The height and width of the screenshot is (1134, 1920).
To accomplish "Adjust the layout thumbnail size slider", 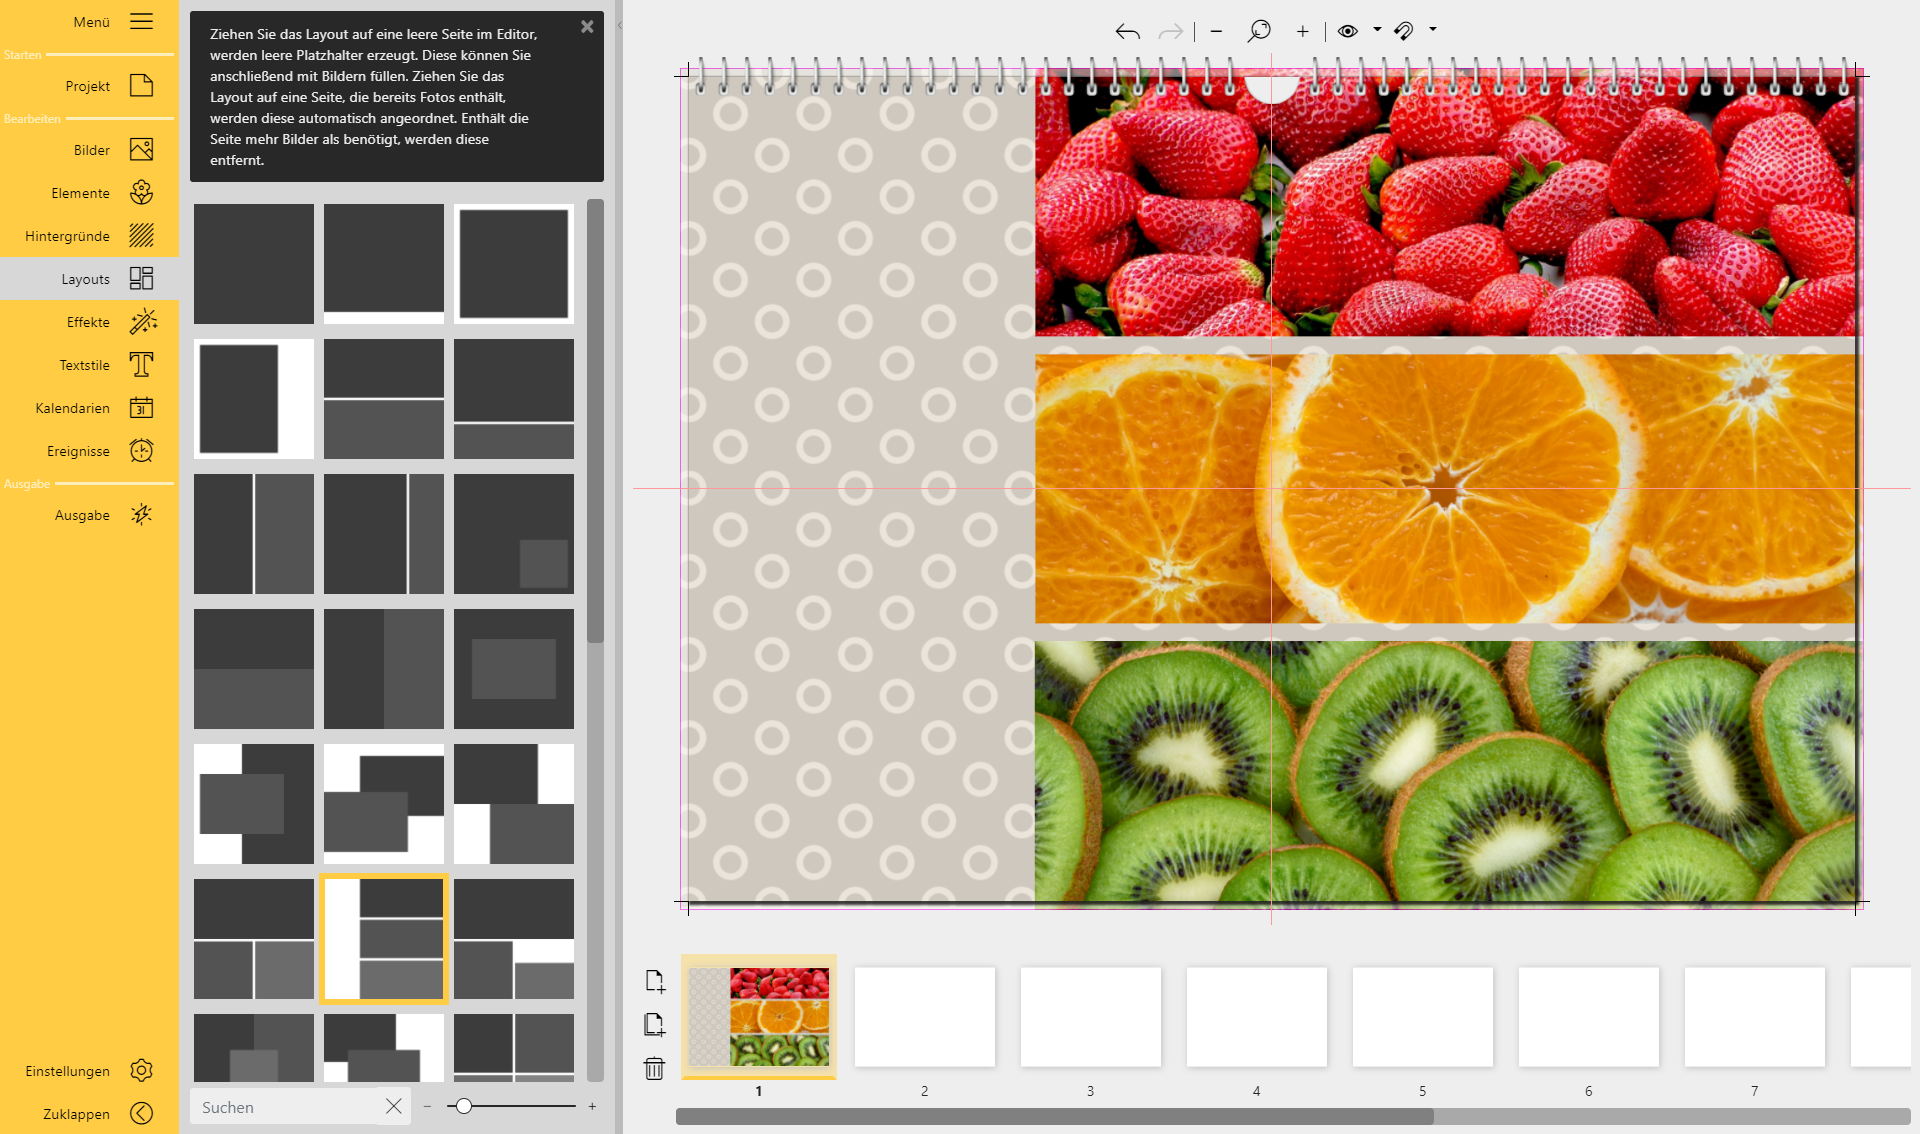I will [465, 1107].
